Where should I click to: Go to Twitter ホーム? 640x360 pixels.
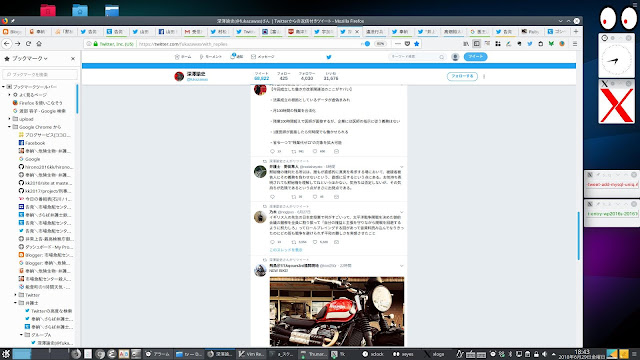(x=183, y=57)
